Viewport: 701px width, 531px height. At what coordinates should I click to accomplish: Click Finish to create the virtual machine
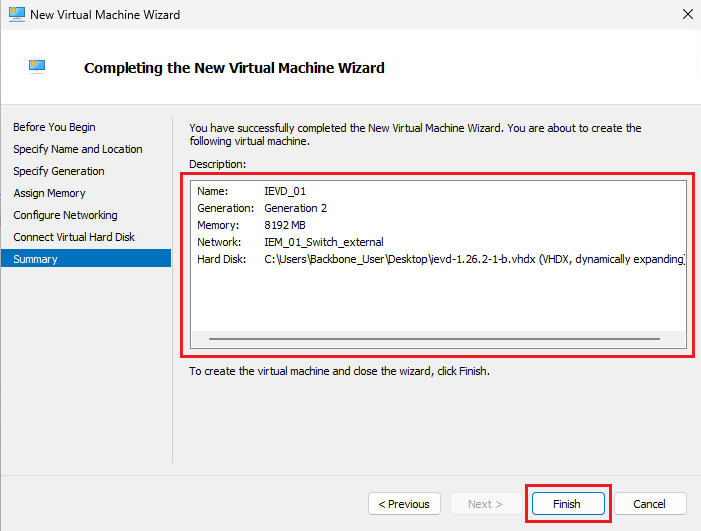pos(567,504)
